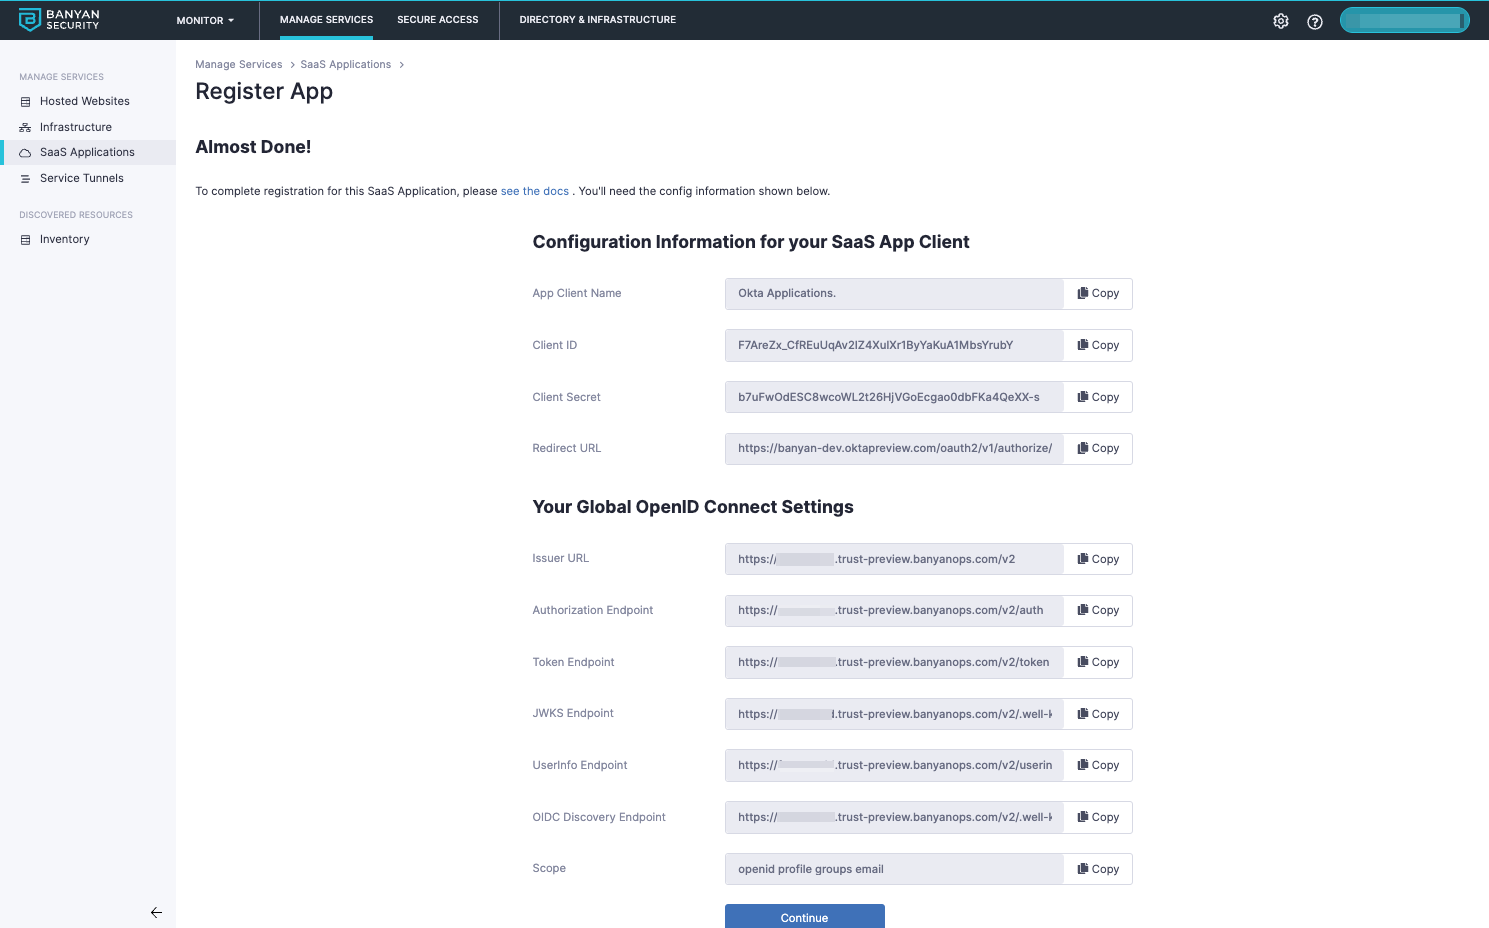Copy the Scope value
Image resolution: width=1489 pixels, height=928 pixels.
[1098, 869]
